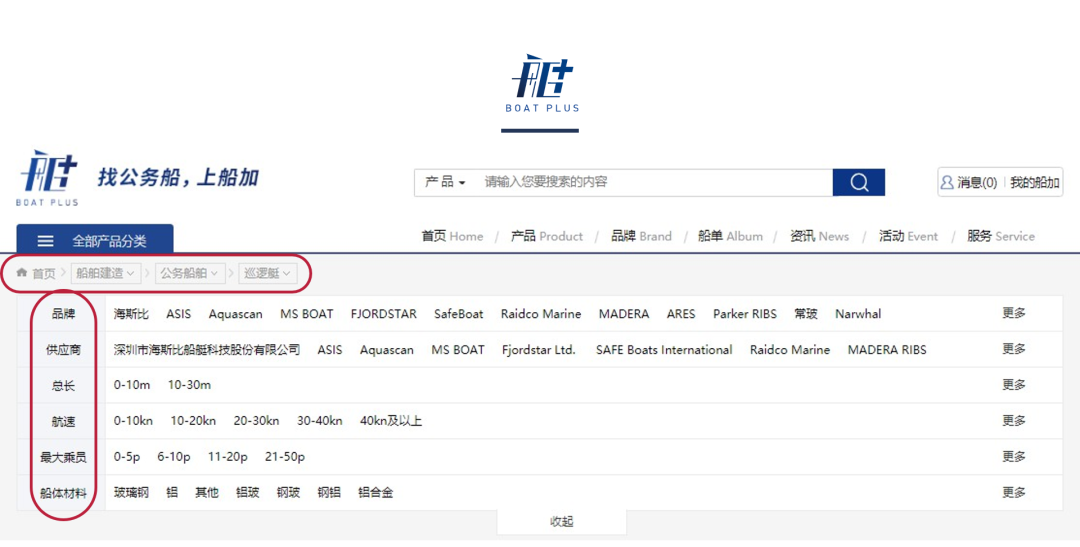
Task: Open 活动 Event nav item
Action: click(x=908, y=236)
